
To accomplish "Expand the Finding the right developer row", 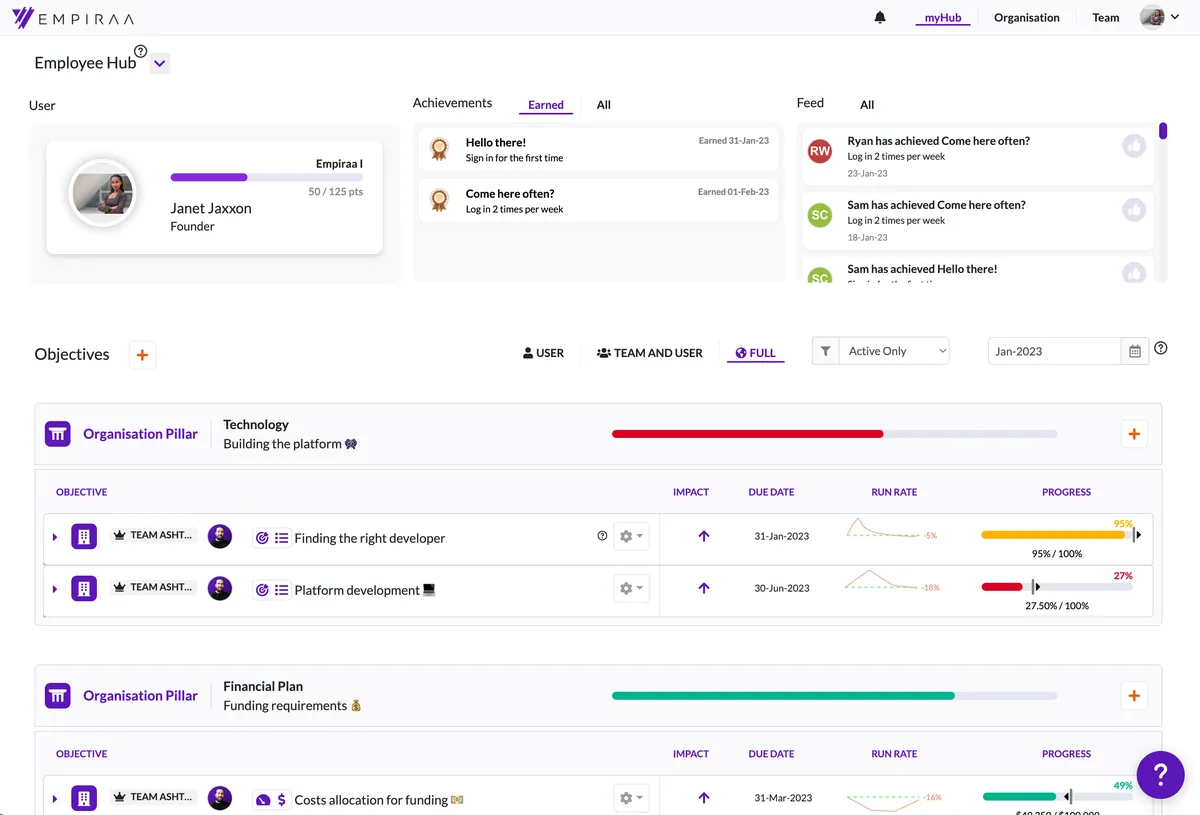I will coord(55,537).
